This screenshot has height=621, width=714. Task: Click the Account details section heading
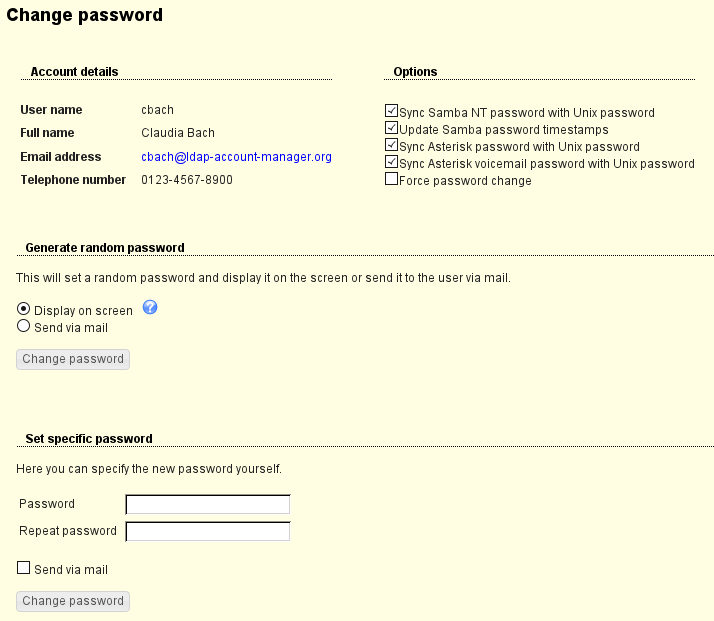74,72
